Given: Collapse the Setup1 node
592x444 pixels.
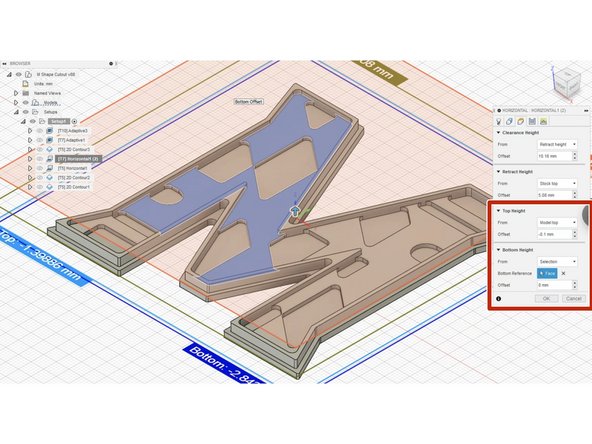Looking at the screenshot, I should pos(23,121).
